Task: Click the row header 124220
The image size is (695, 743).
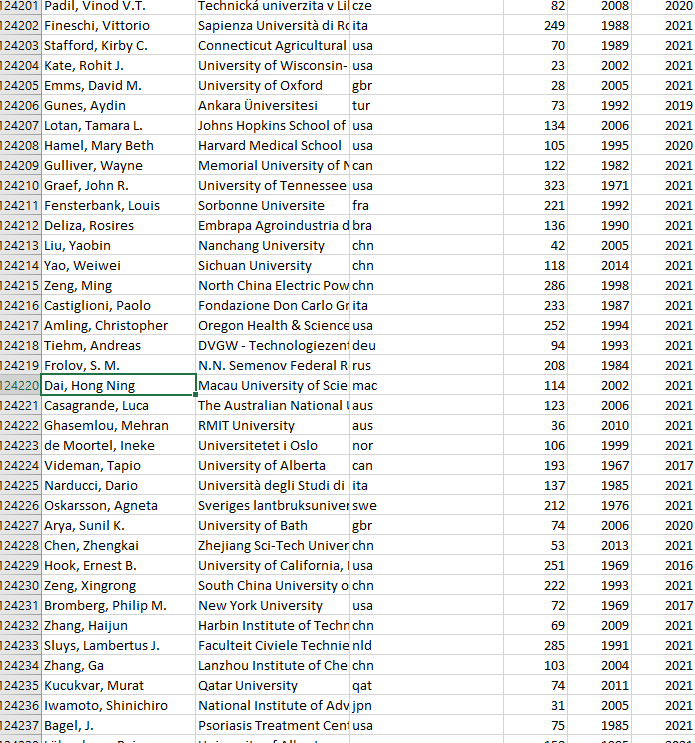Action: click(20, 385)
